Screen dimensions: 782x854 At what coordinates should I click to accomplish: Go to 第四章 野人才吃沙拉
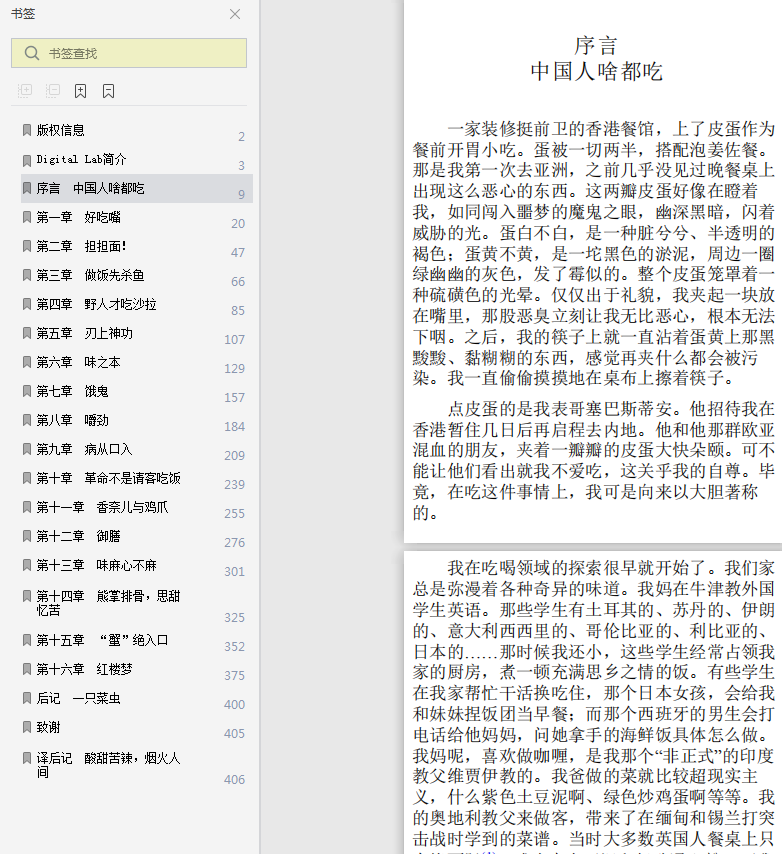pyautogui.click(x=96, y=304)
